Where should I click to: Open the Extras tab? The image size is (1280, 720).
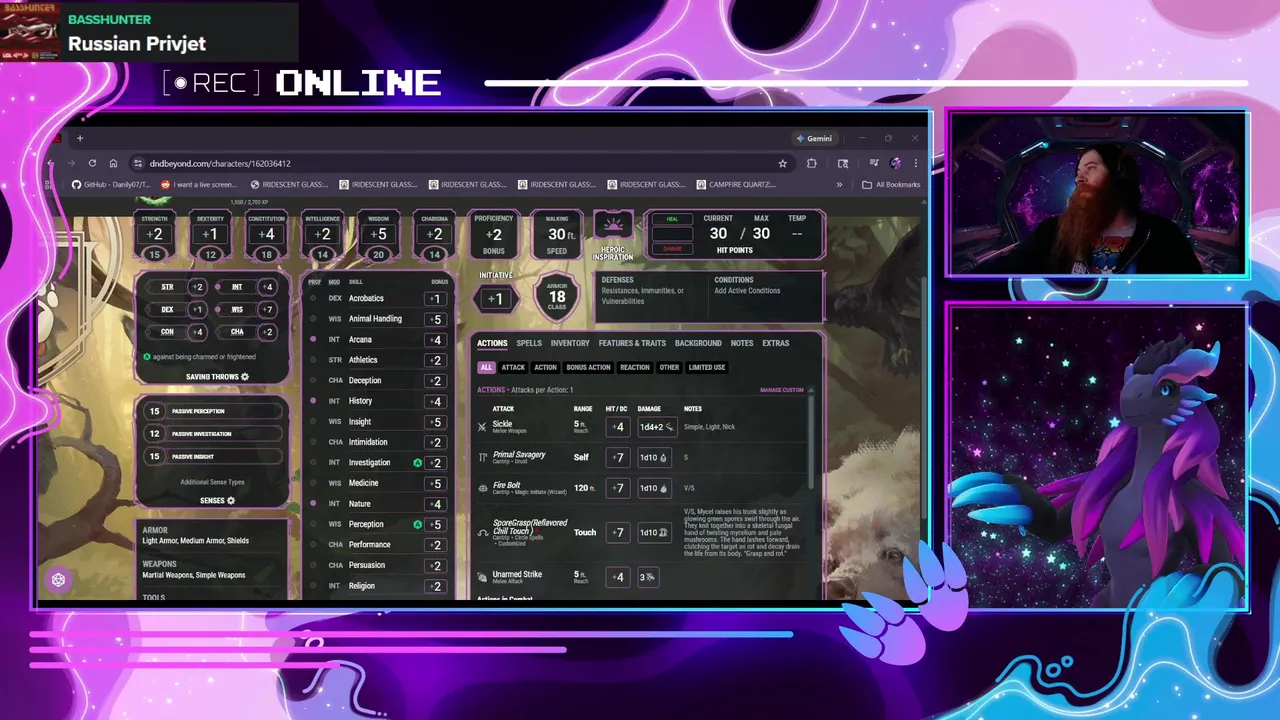tap(776, 343)
